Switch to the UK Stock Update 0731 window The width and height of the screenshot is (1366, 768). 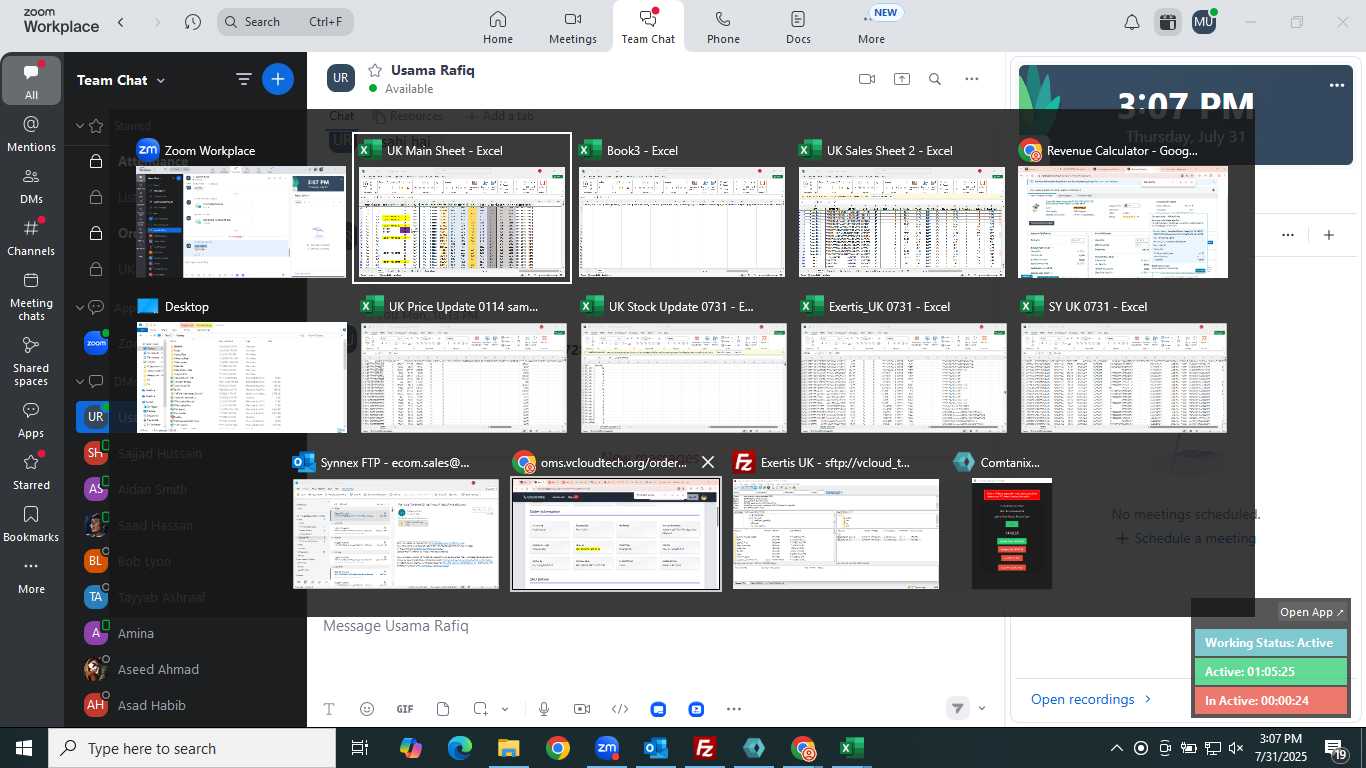tap(684, 365)
